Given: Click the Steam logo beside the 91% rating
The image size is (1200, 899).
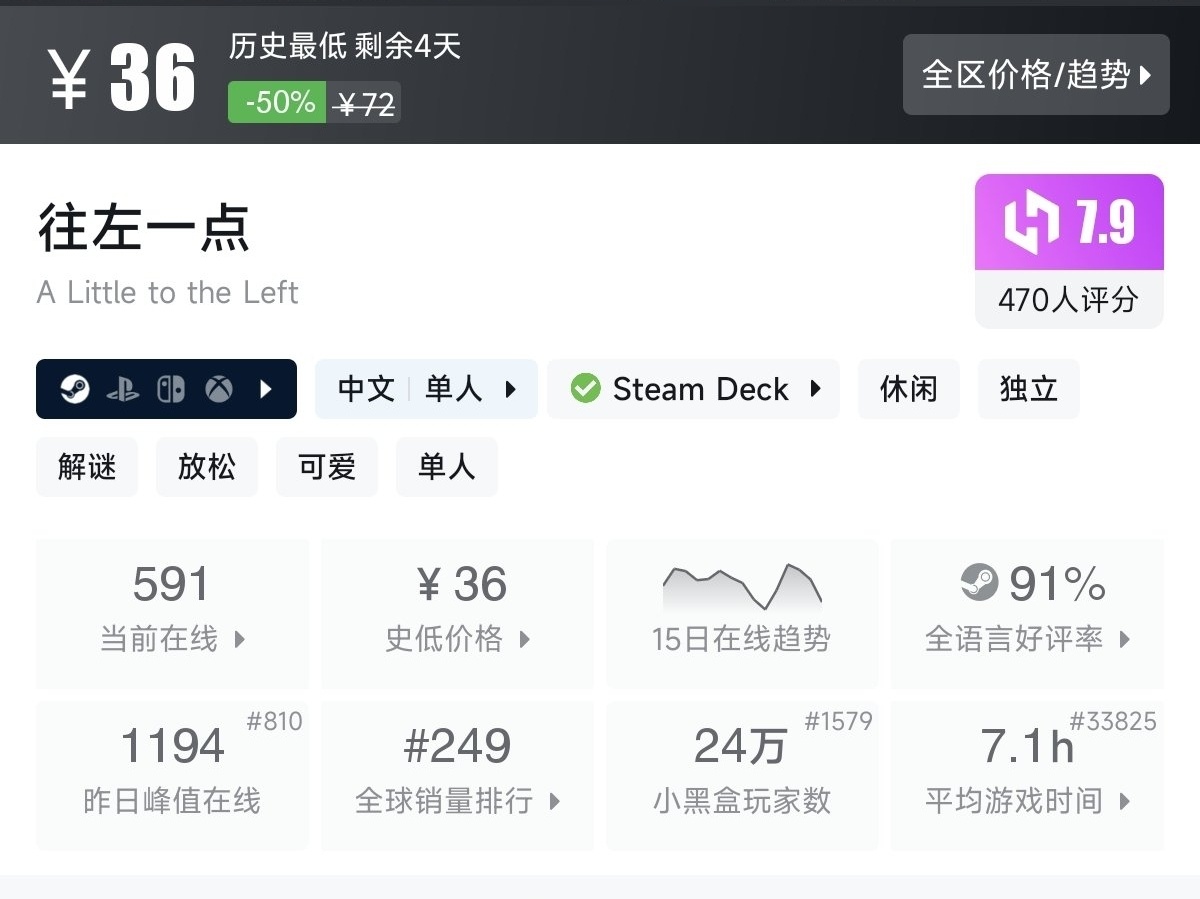Looking at the screenshot, I should pyautogui.click(x=979, y=582).
